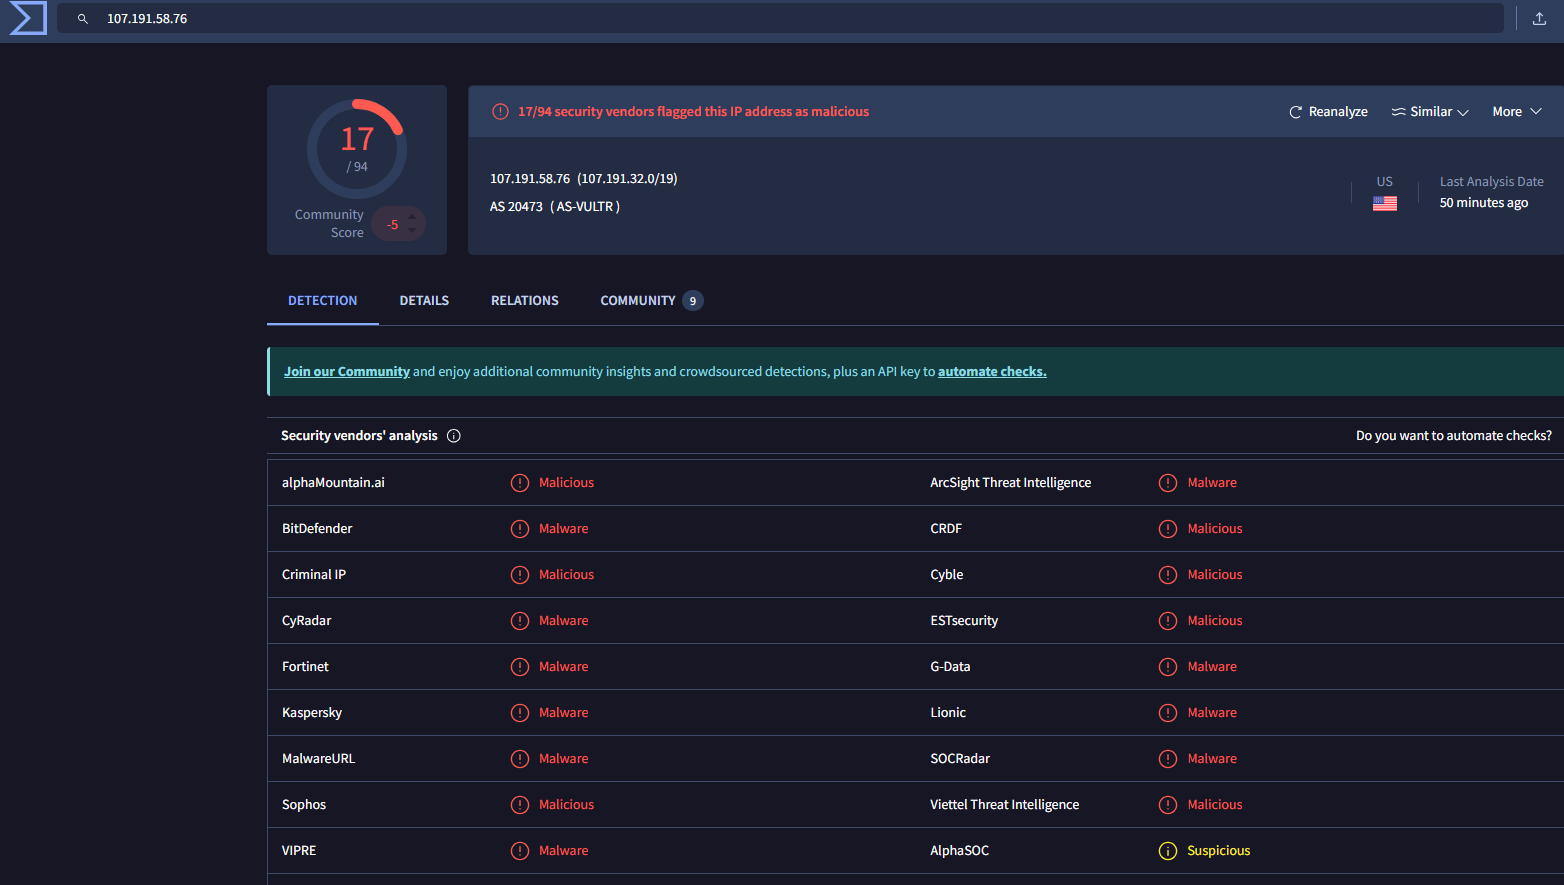Click the Malicious verdict for alphaMountain.ai
Image resolution: width=1564 pixels, height=885 pixels.
(566, 483)
